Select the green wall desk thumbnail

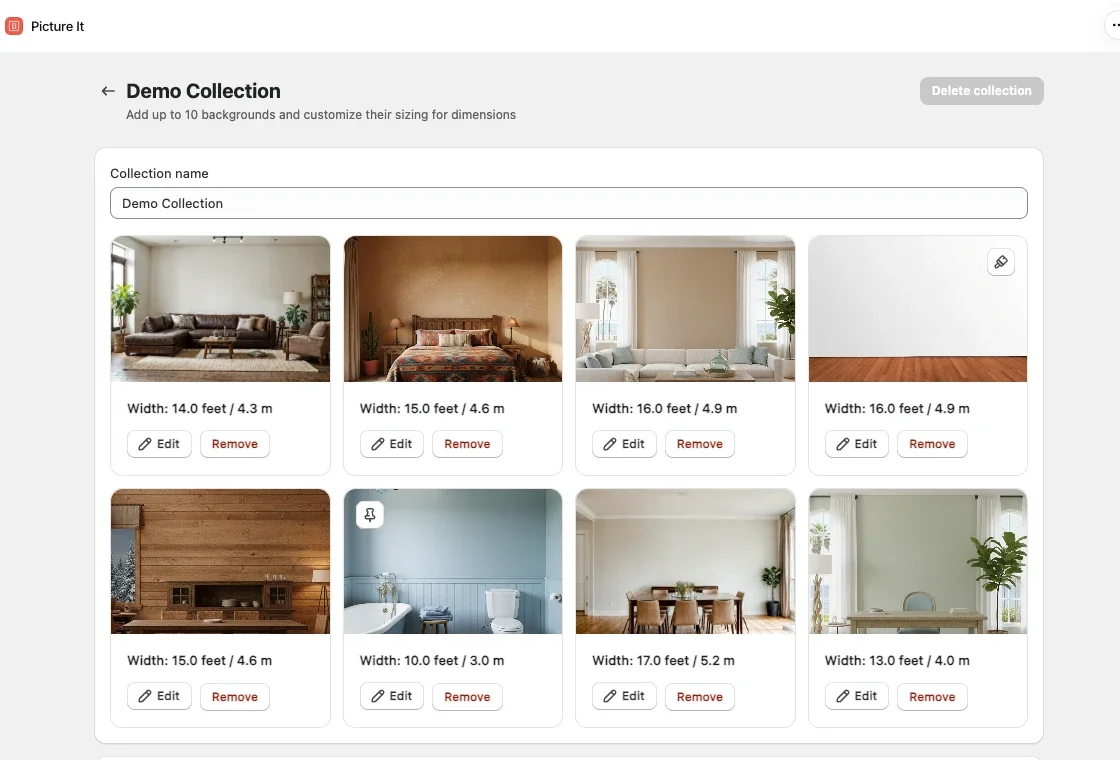918,561
